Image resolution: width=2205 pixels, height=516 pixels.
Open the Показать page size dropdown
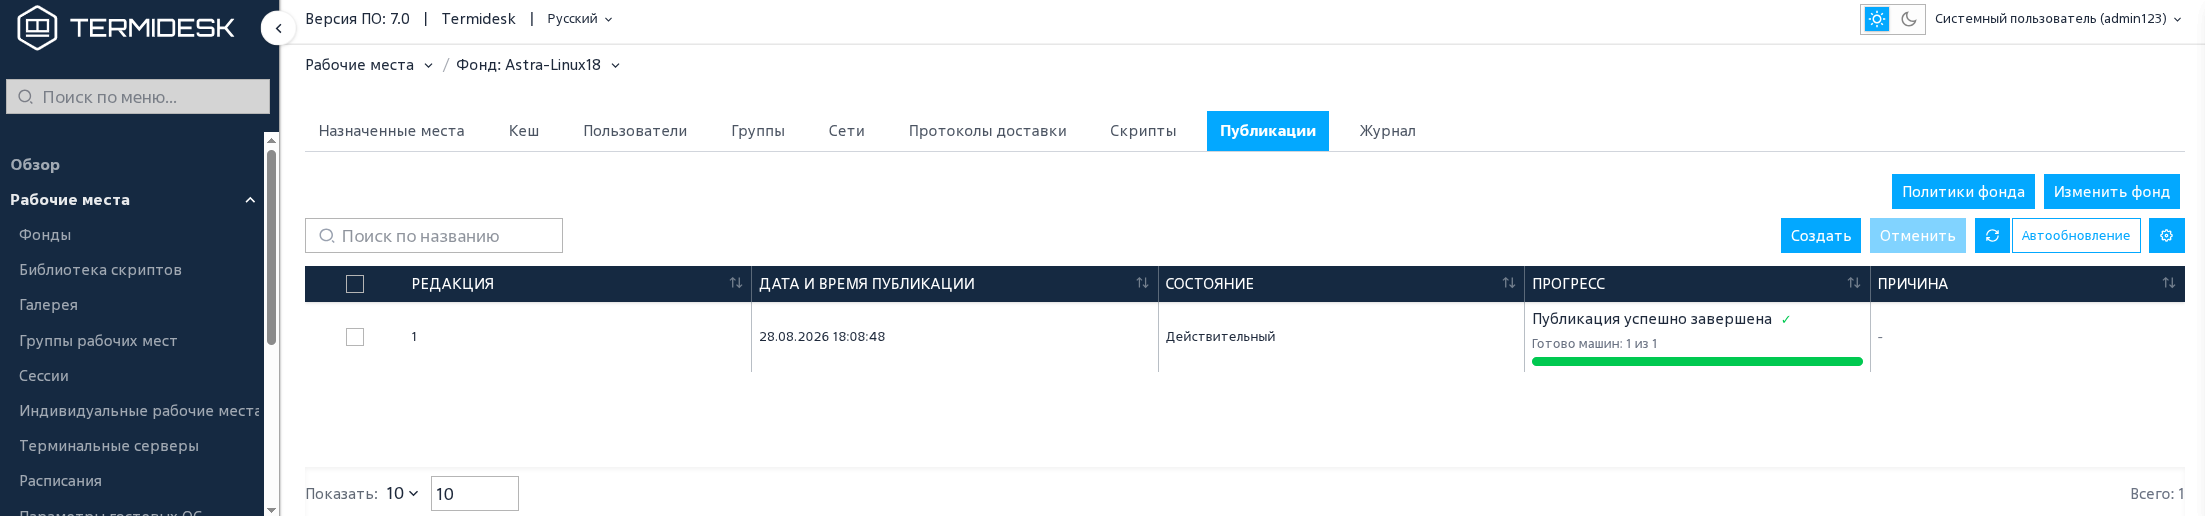[402, 494]
